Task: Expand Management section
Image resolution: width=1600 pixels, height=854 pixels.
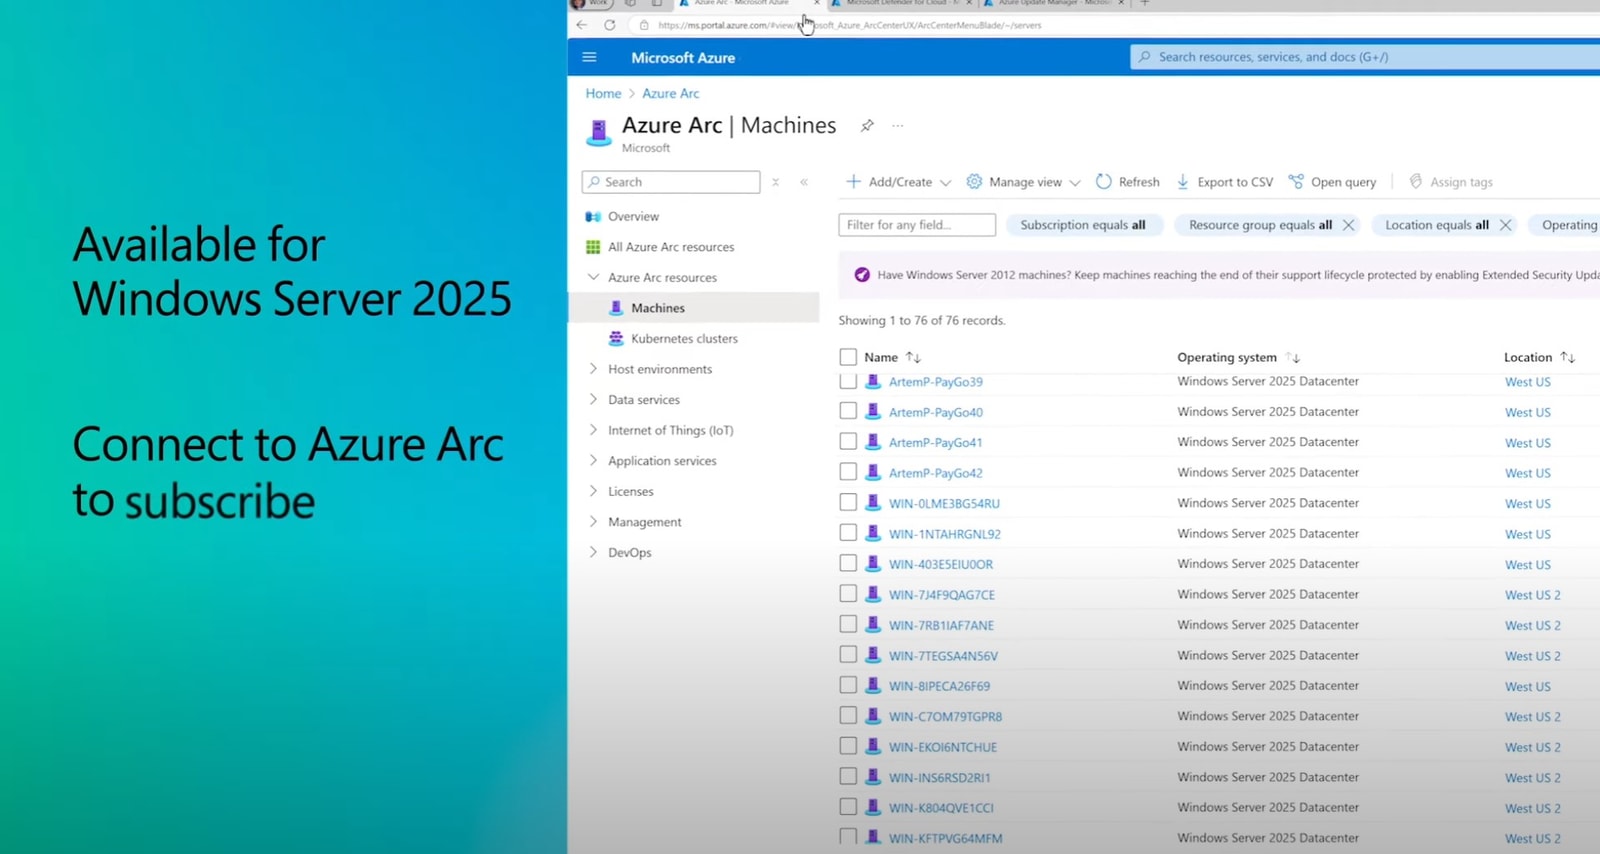Action: tap(593, 521)
